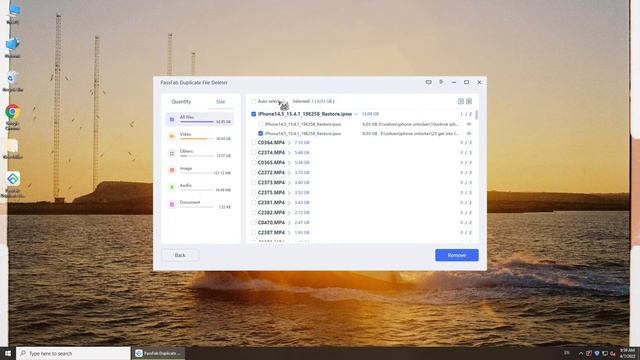640x360 pixels.
Task: Select the Image category icon
Action: tap(172, 170)
